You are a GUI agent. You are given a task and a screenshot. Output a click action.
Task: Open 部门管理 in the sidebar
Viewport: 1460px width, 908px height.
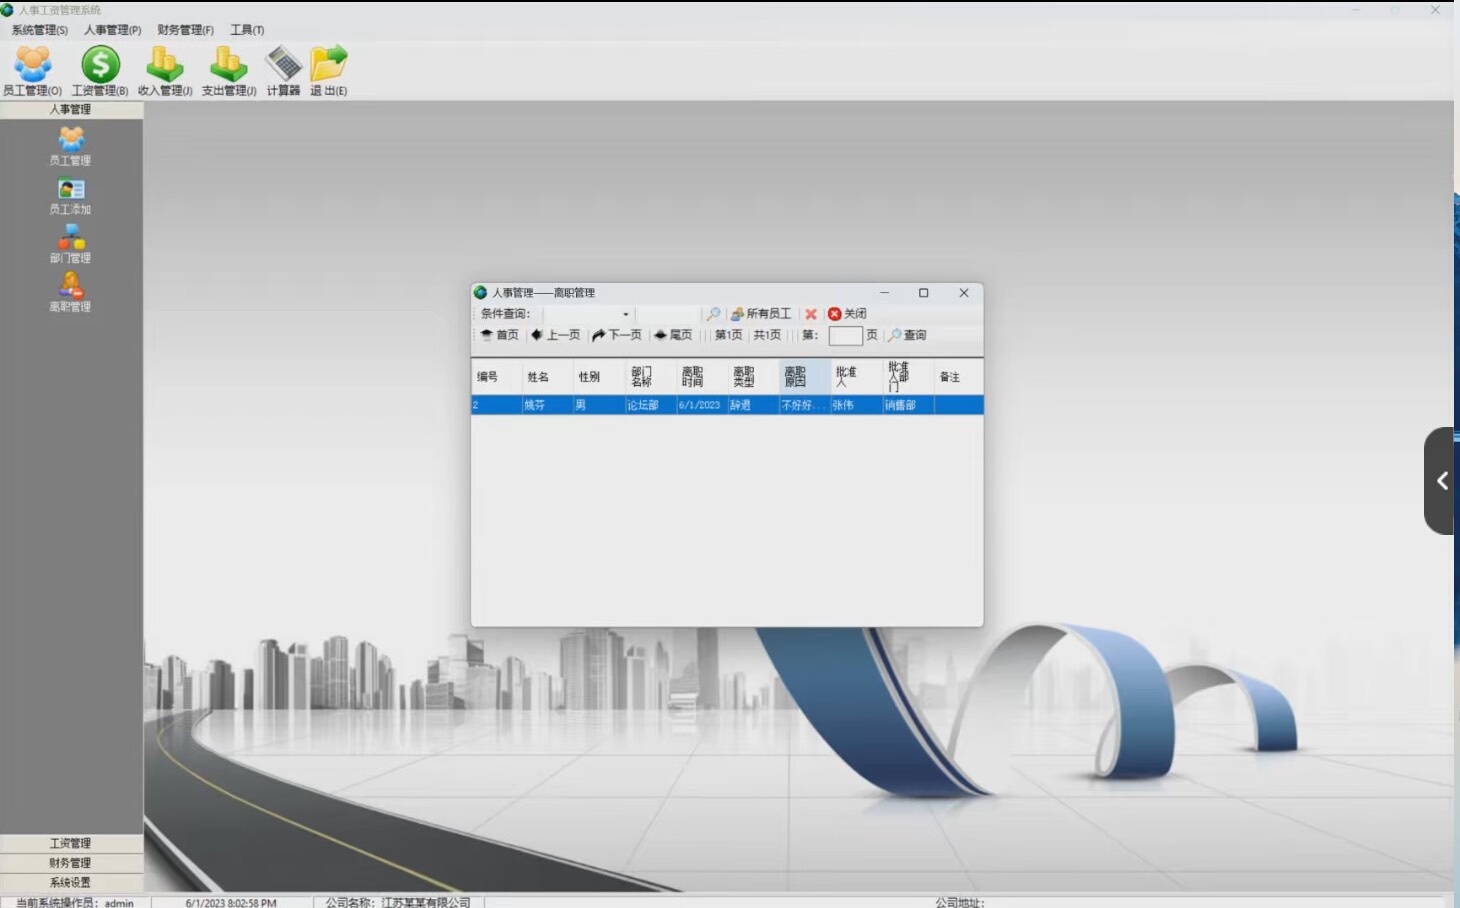point(70,244)
